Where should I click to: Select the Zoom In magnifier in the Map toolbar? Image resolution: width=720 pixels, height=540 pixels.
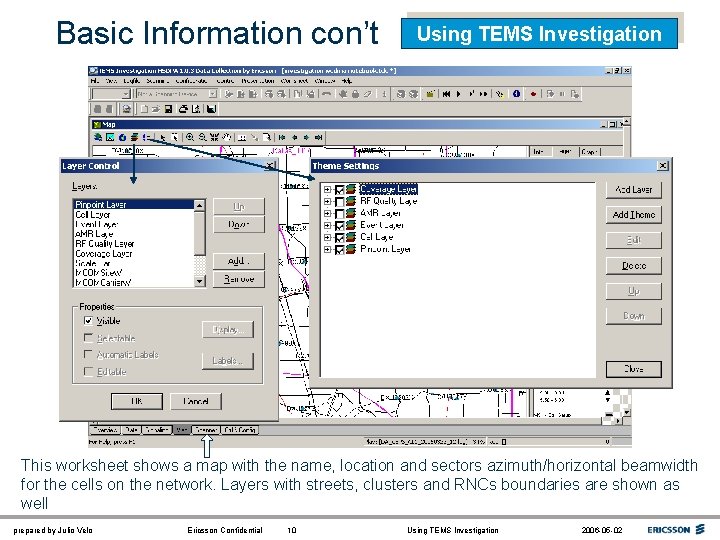(x=190, y=137)
